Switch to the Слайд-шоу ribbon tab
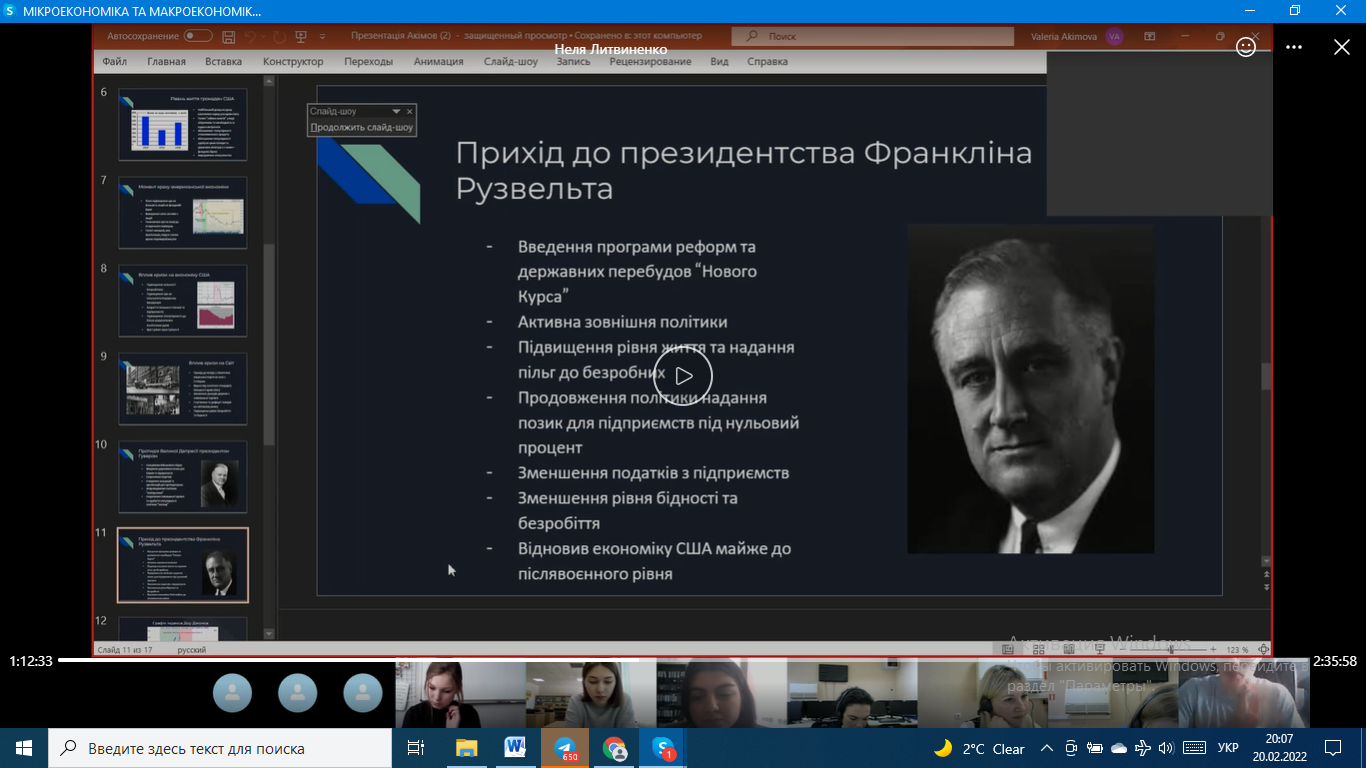The width and height of the screenshot is (1366, 768). [510, 61]
